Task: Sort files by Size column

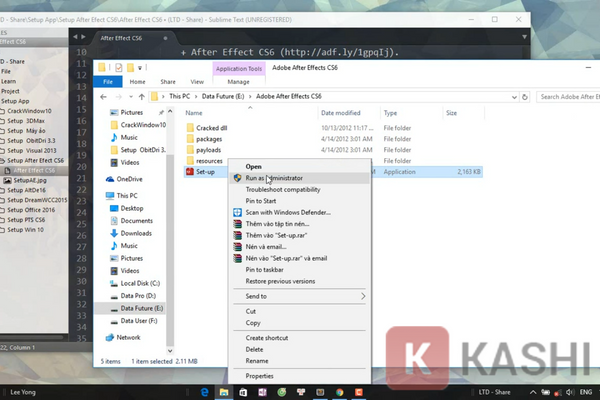Action: pos(452,113)
